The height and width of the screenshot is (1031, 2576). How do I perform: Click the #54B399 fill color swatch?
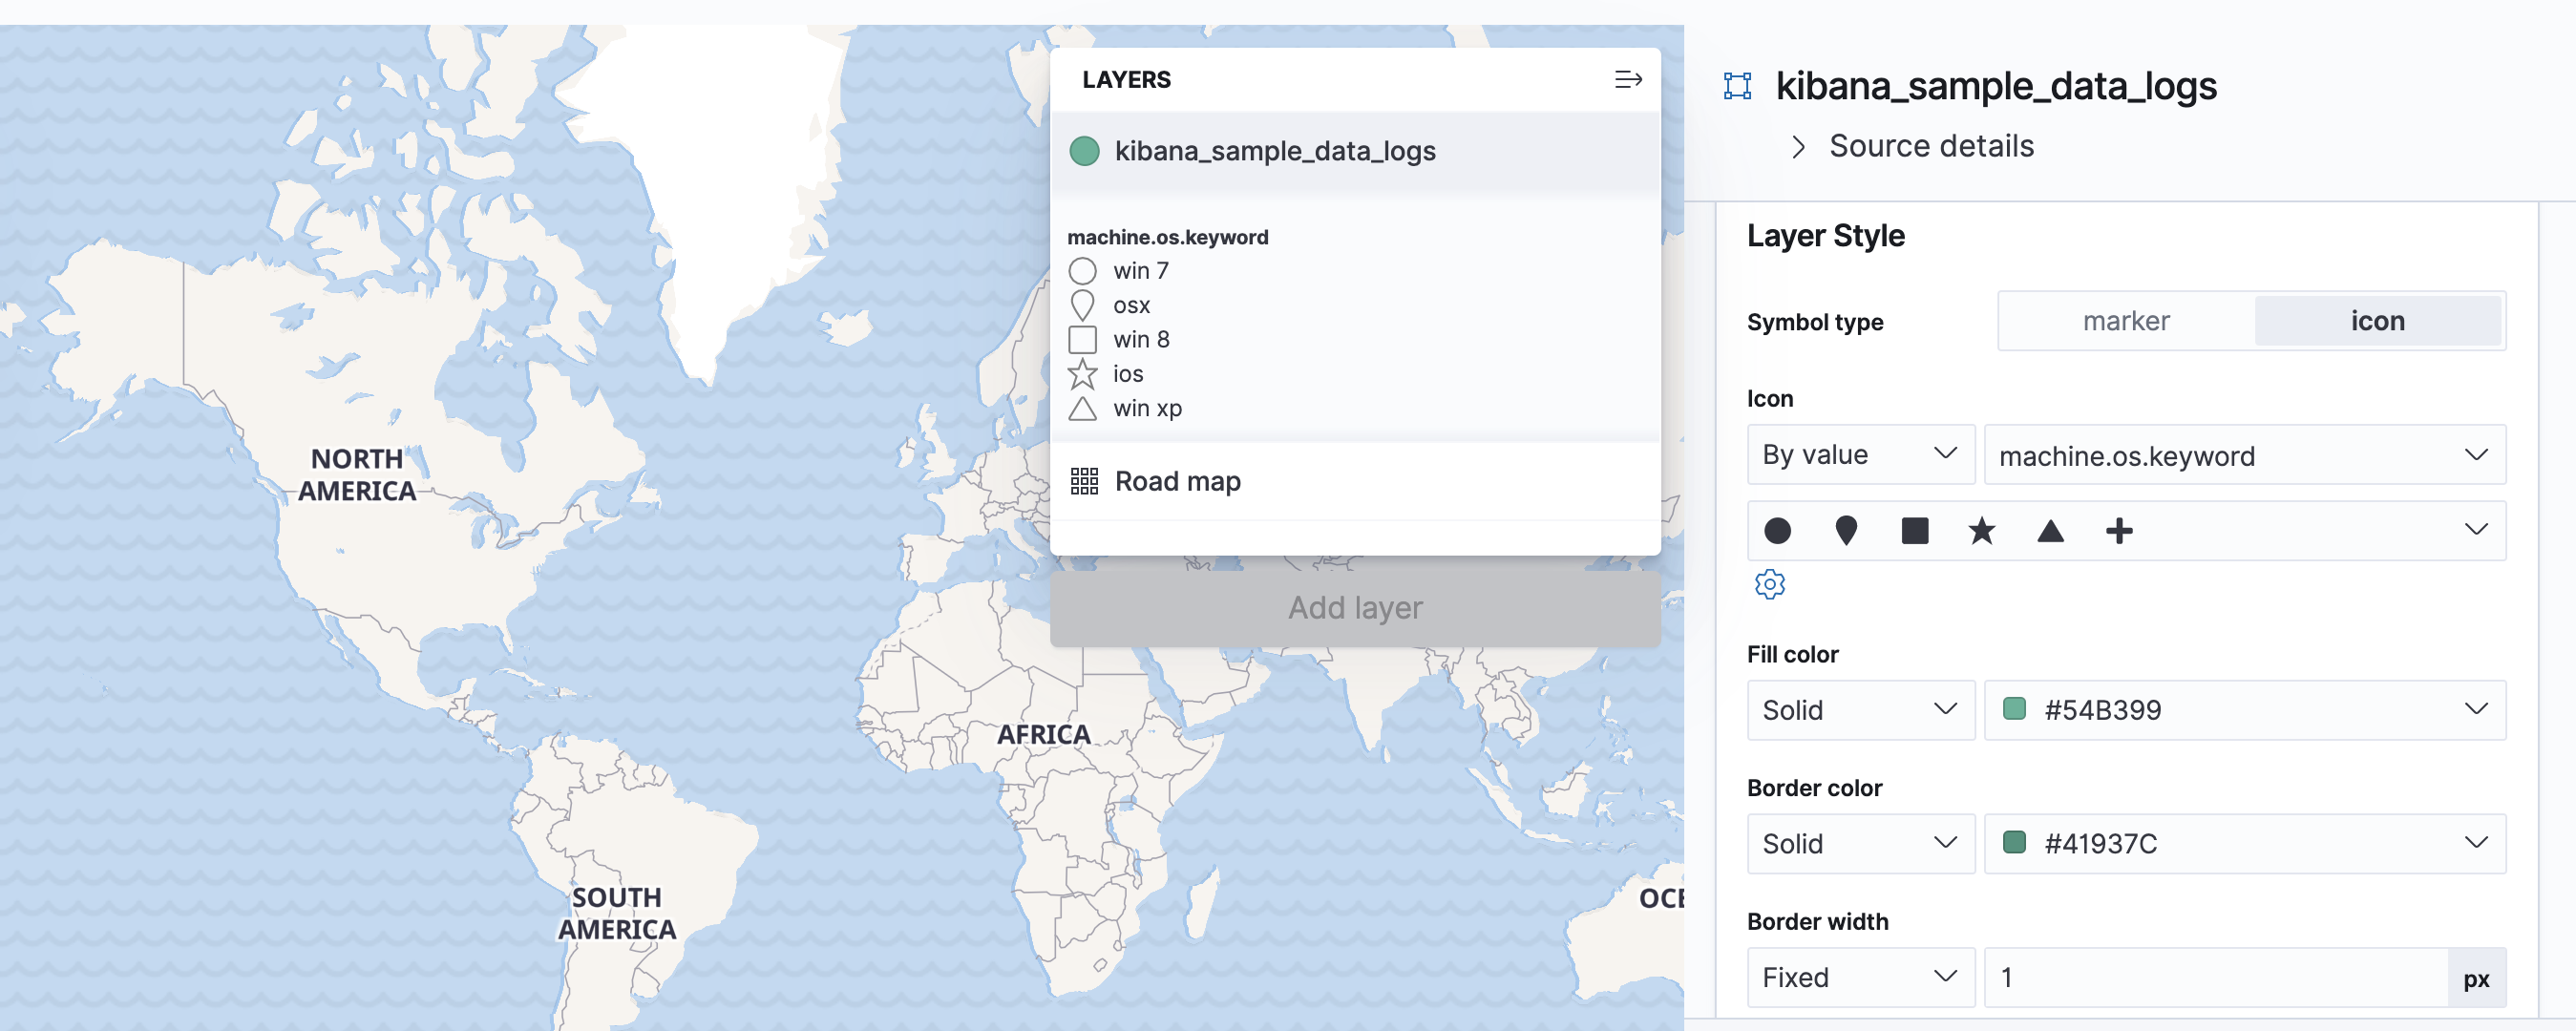coord(2014,710)
